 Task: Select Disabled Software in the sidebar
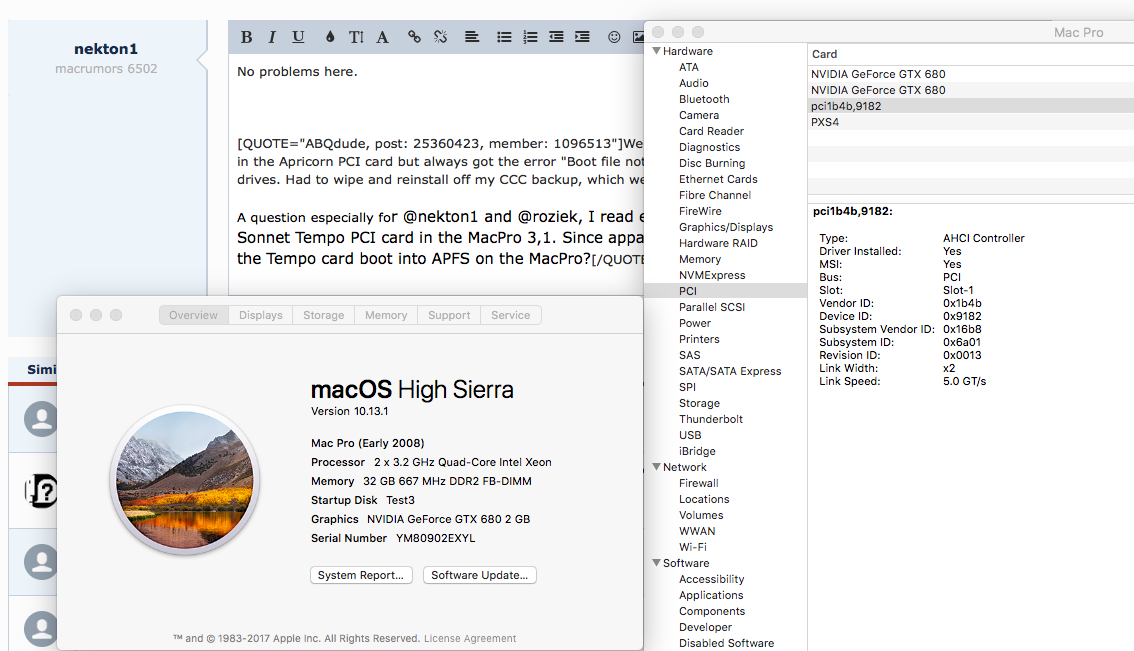[726, 643]
